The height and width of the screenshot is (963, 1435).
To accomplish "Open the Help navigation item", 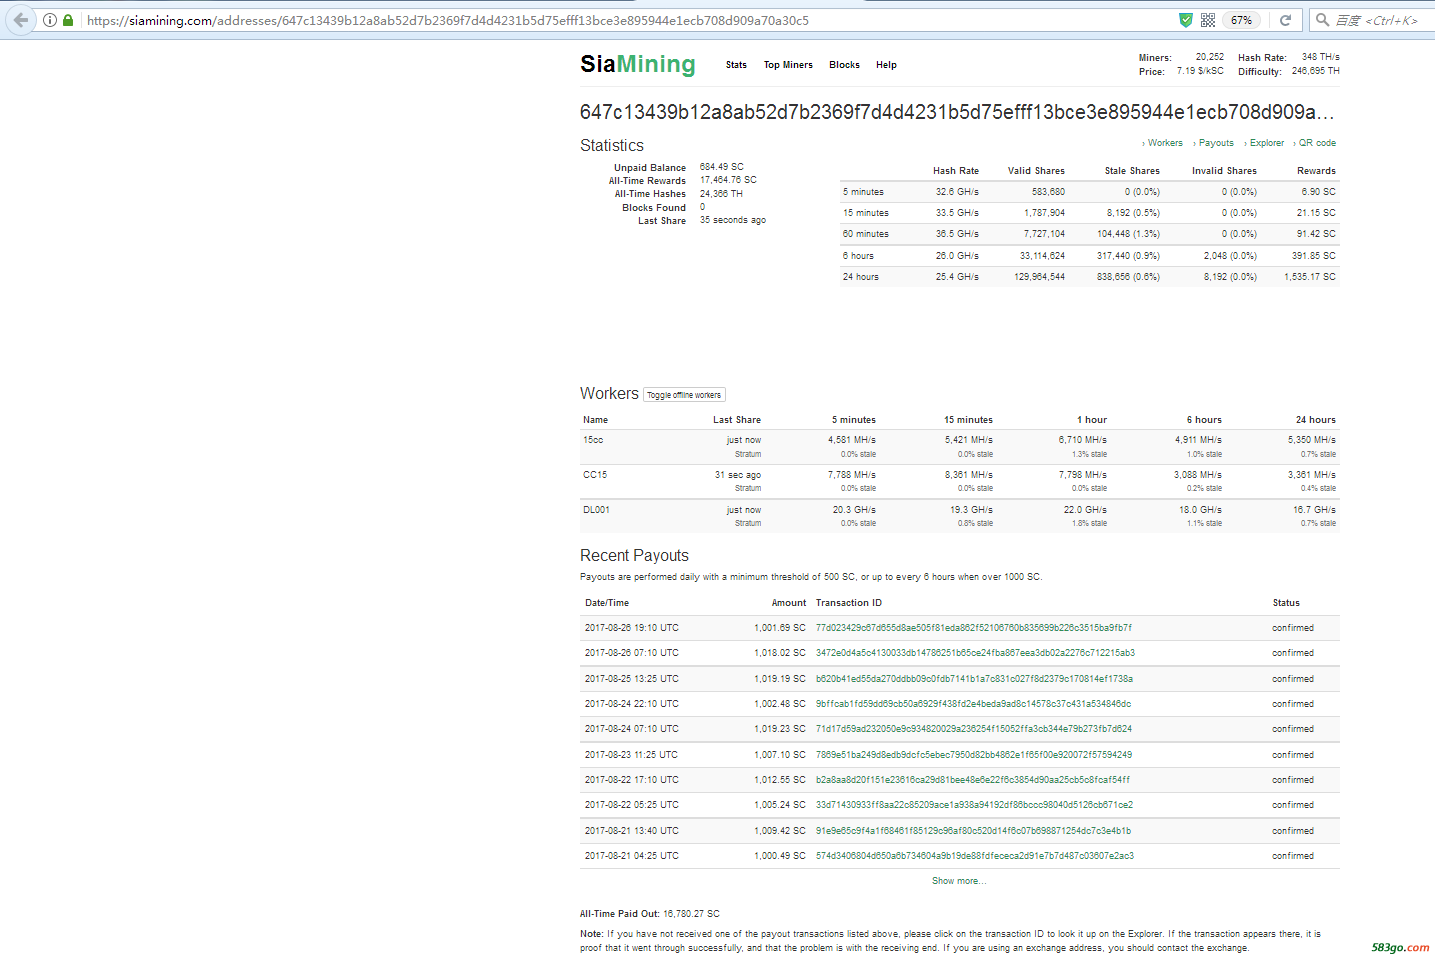I will coord(886,65).
